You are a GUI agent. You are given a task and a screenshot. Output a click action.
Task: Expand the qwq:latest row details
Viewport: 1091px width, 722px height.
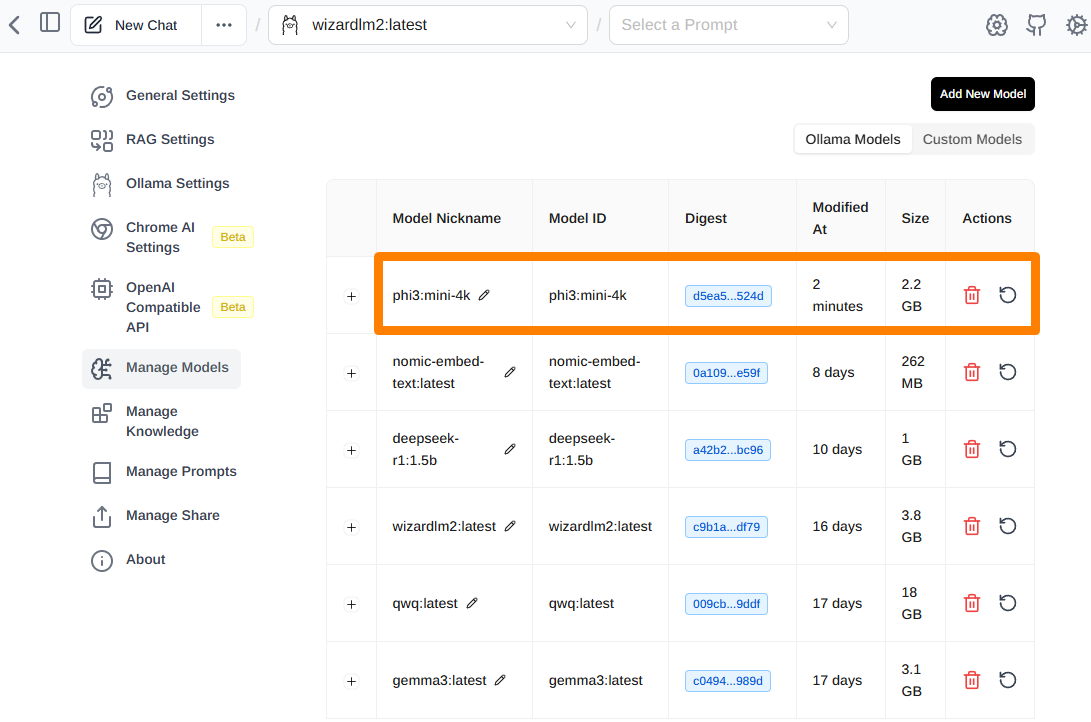point(351,604)
